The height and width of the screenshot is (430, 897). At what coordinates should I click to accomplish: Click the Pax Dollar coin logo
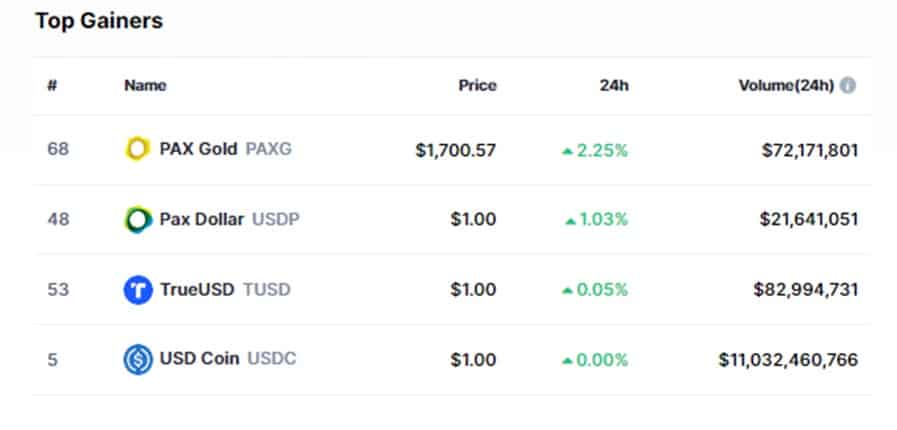pos(138,220)
